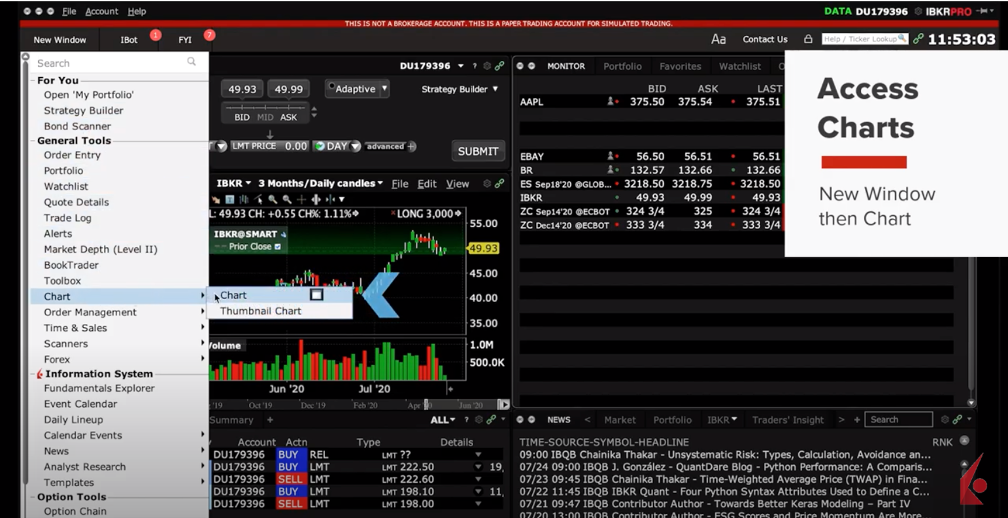Image resolution: width=1008 pixels, height=518 pixels.
Task: Click the IBot assistant button
Action: coord(129,40)
